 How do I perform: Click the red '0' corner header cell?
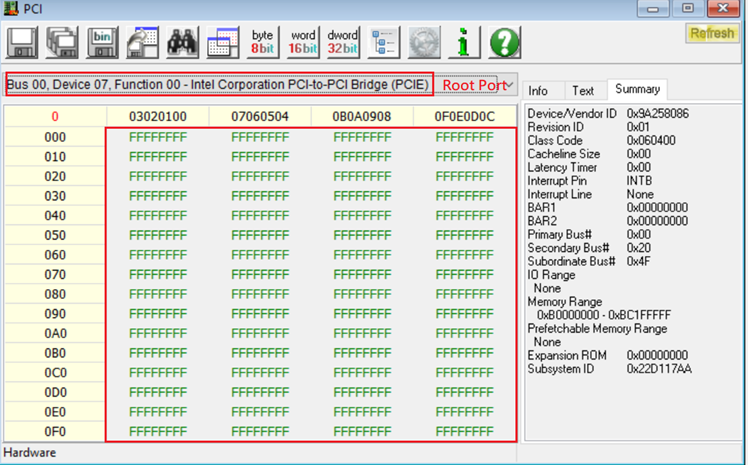click(55, 116)
